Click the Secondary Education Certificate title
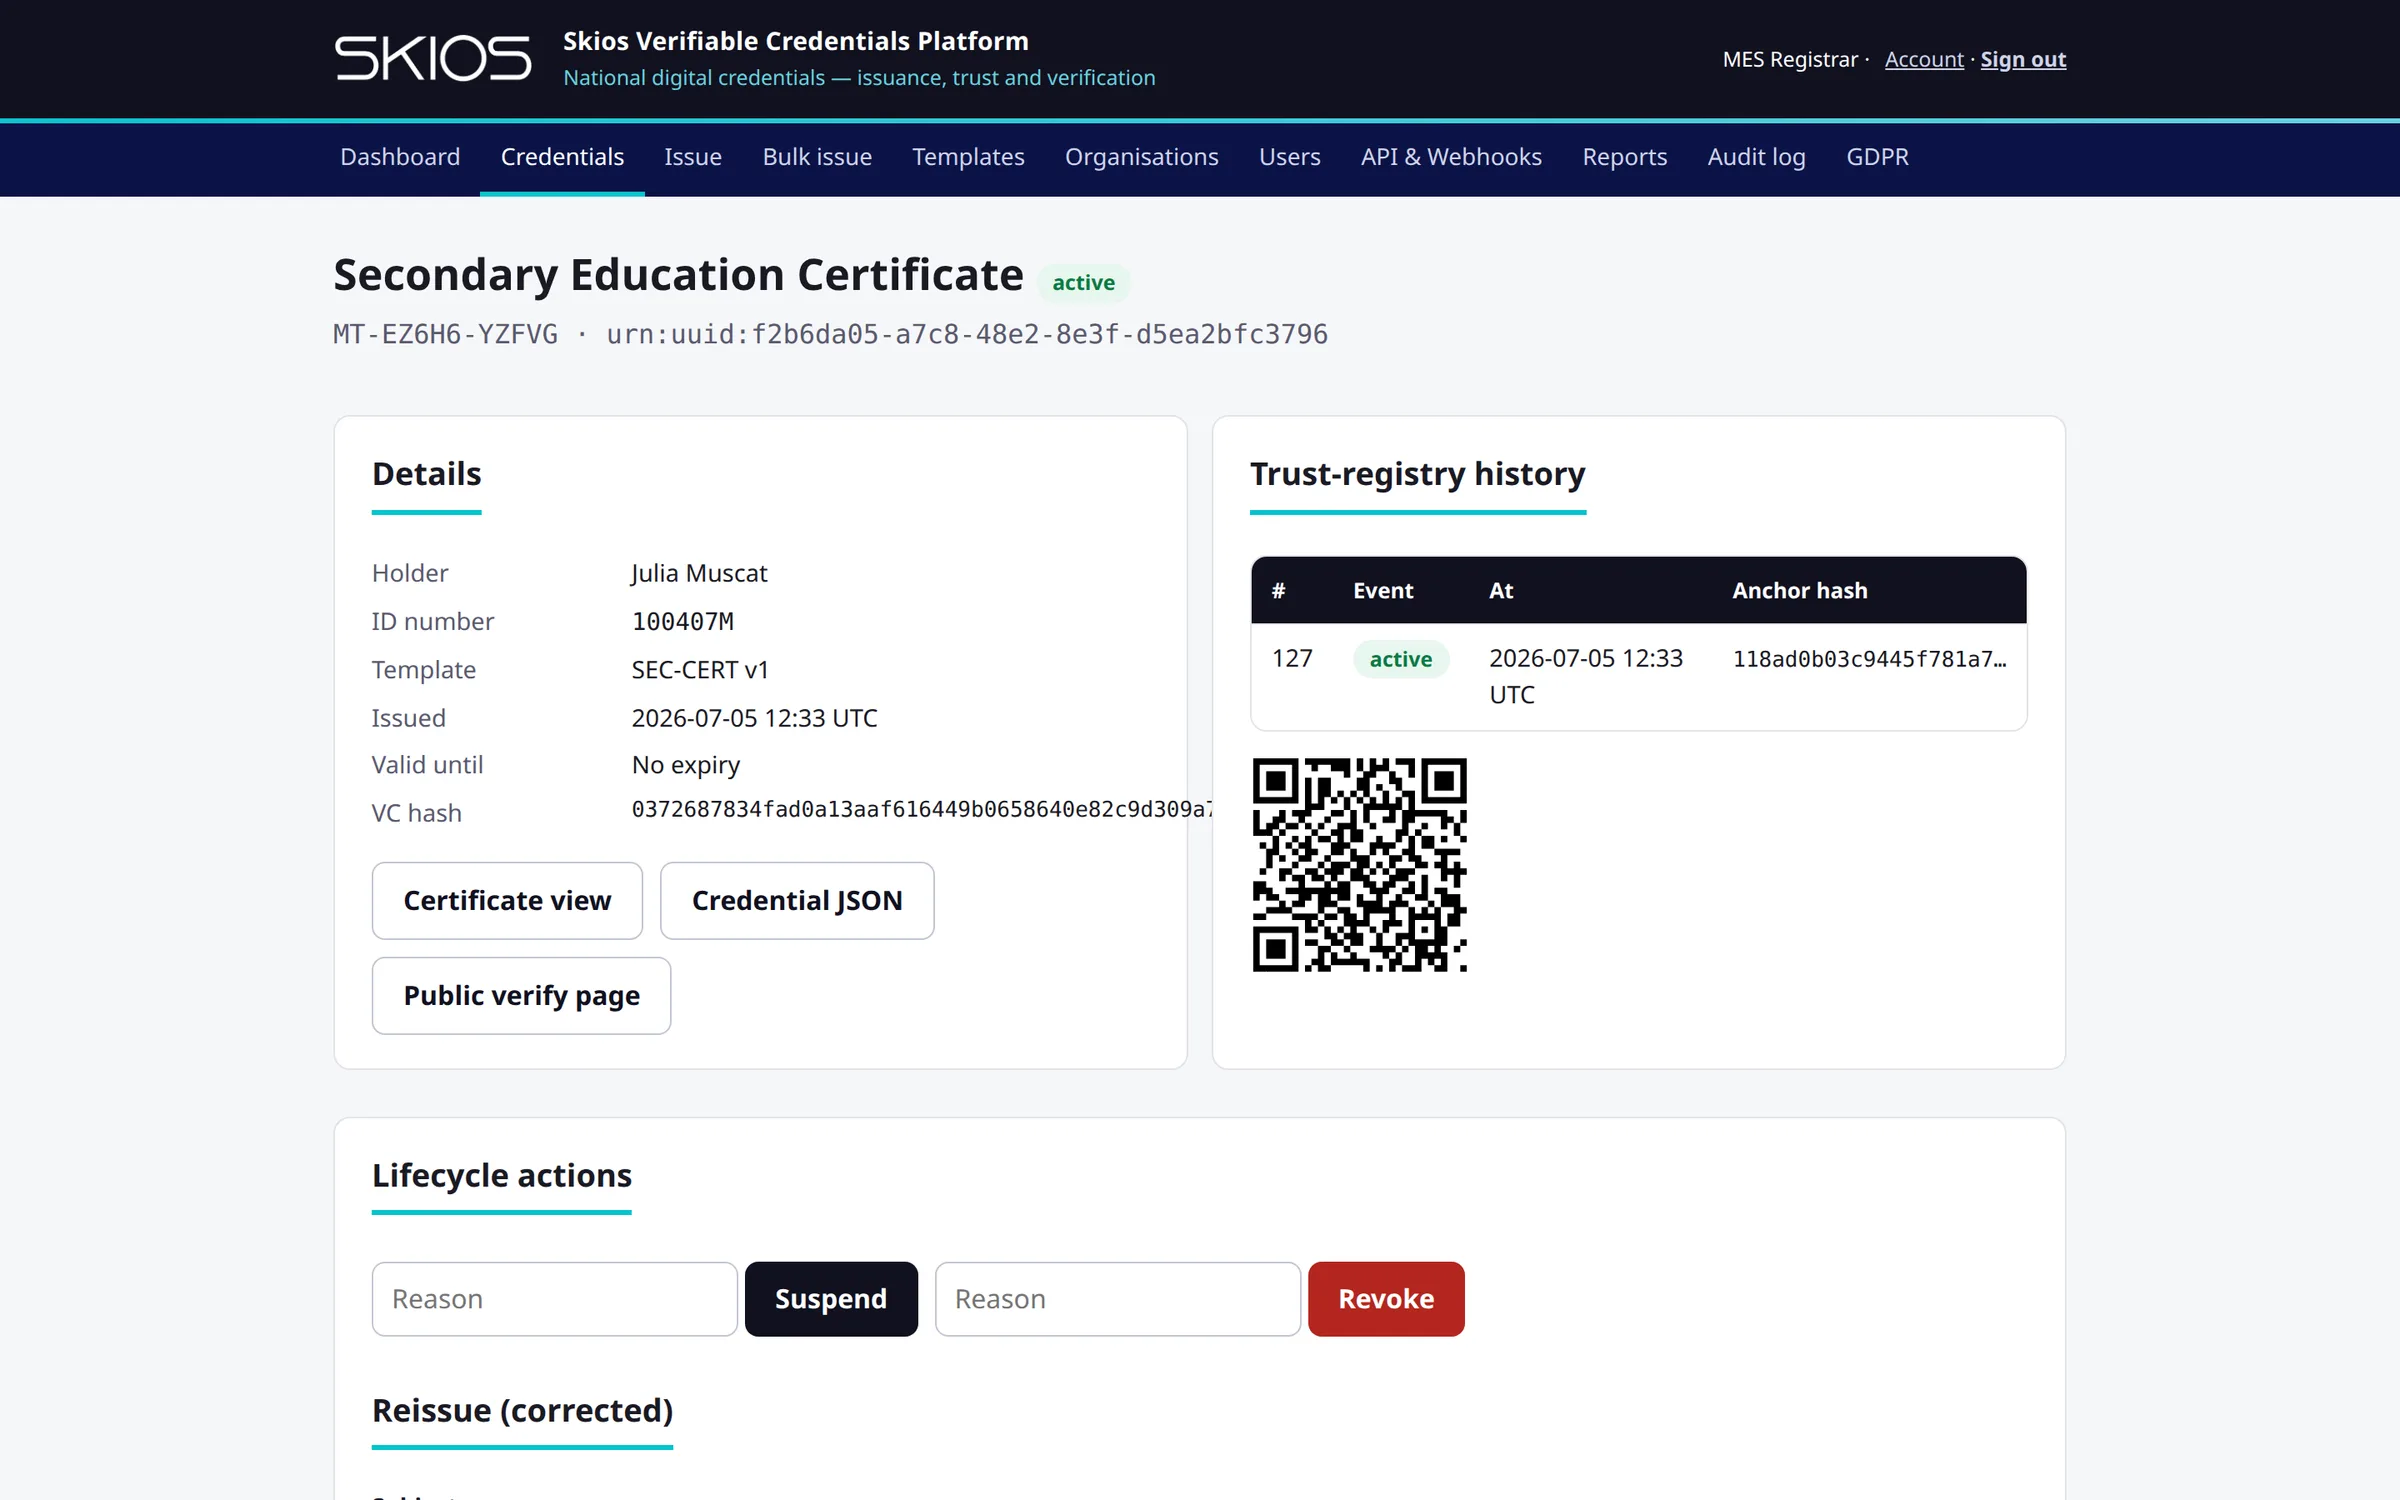Screen dimensions: 2400x1500 click(x=678, y=275)
